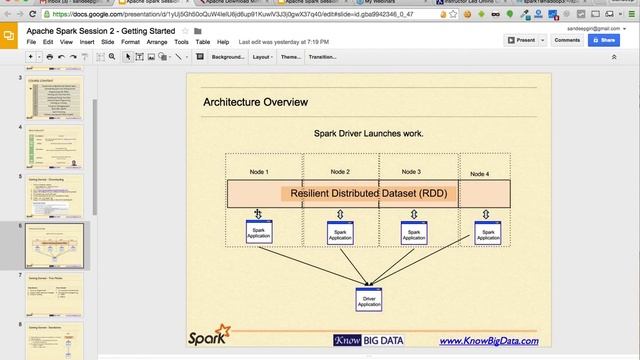Collapse the menus with double chevron

coord(614,57)
